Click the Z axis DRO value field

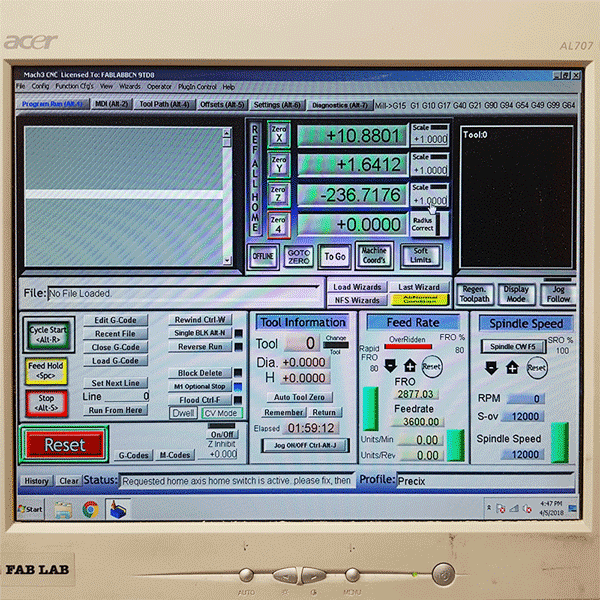click(352, 195)
